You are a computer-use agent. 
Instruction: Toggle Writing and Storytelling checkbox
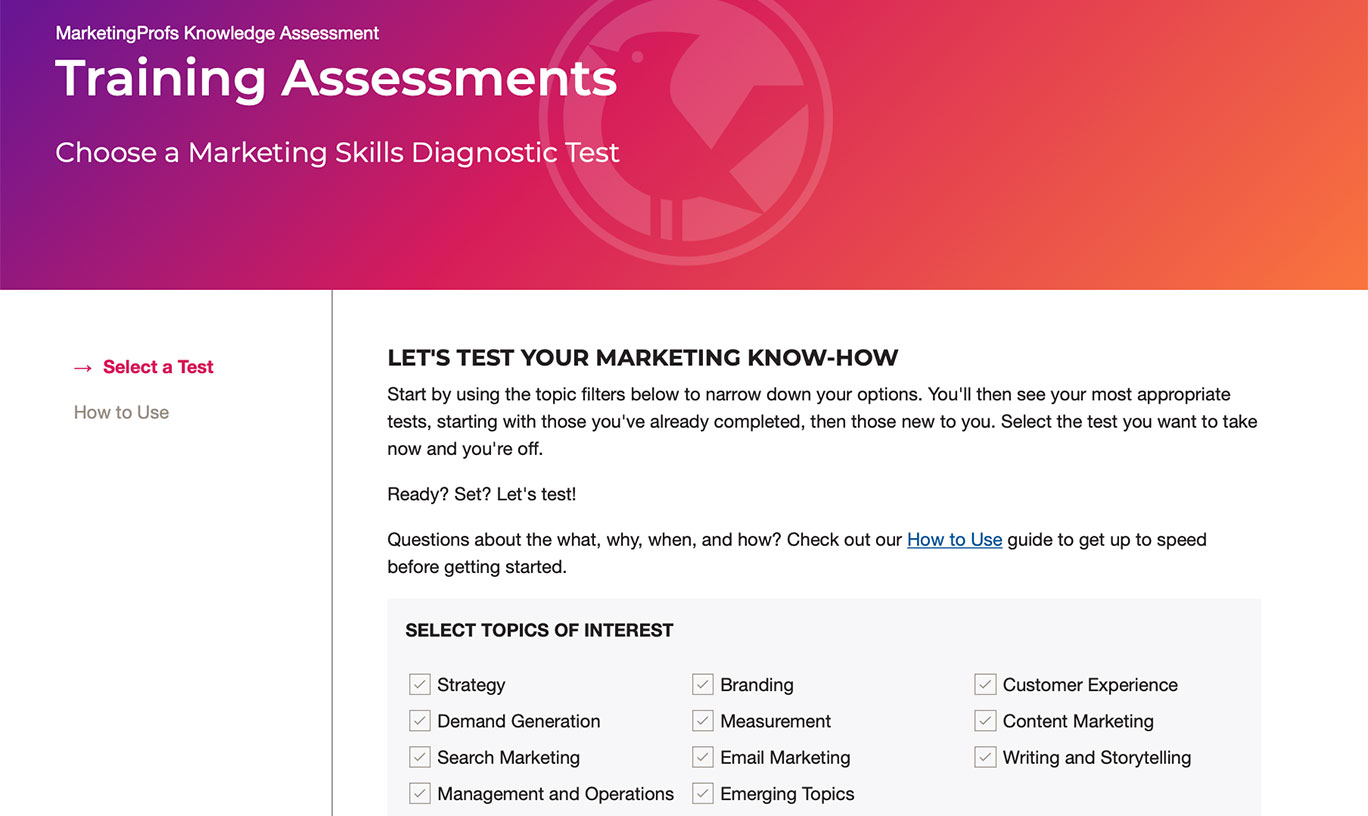click(x=985, y=757)
